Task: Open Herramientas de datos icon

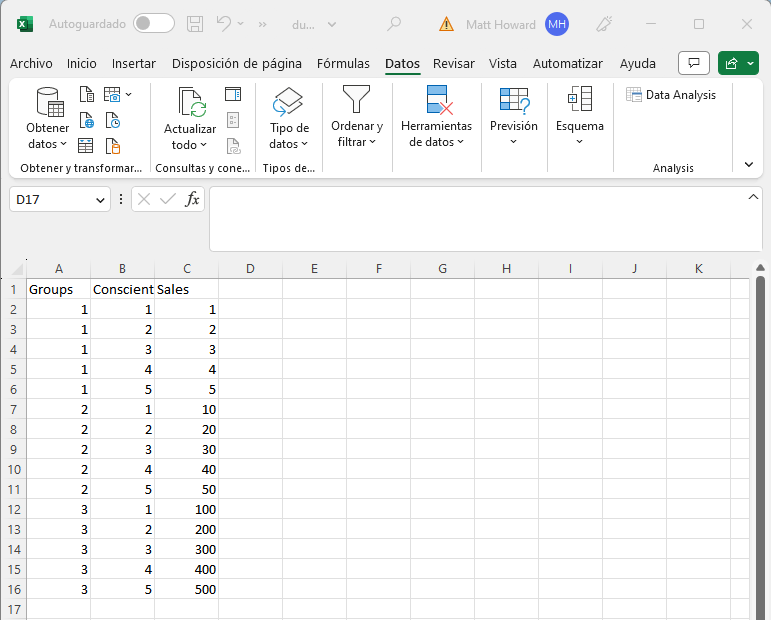Action: tap(437, 100)
